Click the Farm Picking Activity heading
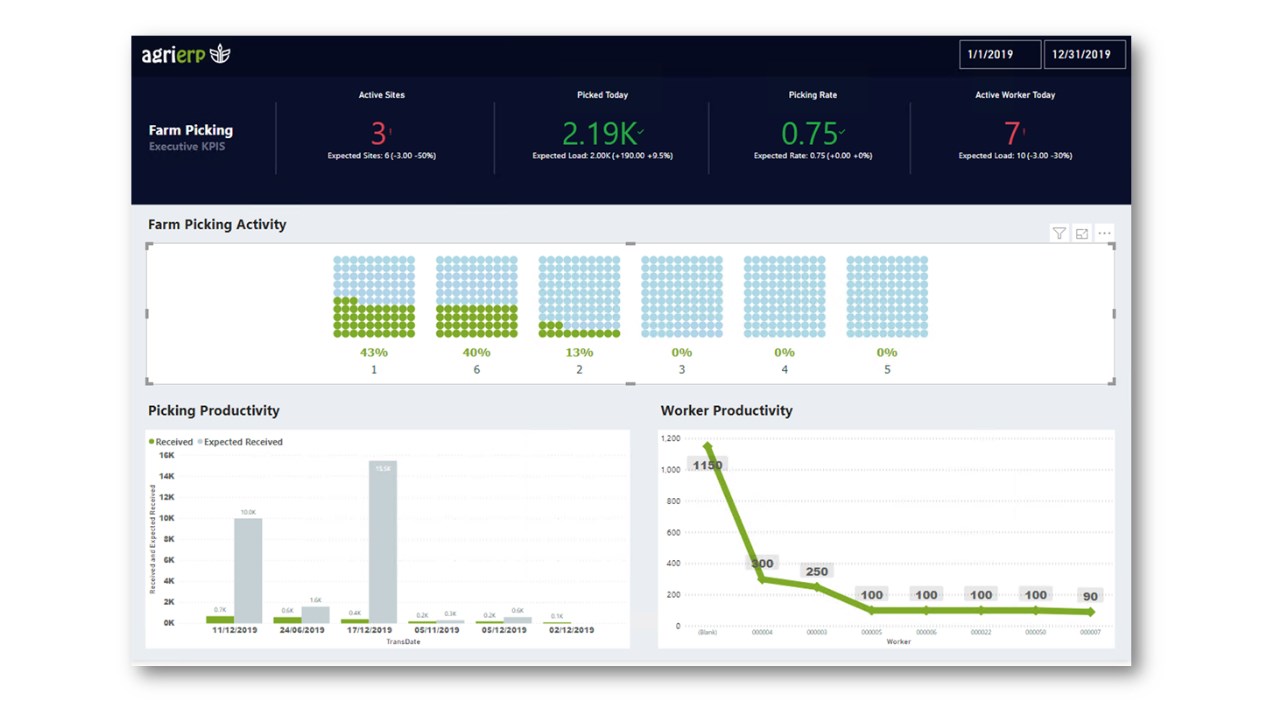This screenshot has width=1280, height=720. [x=217, y=225]
